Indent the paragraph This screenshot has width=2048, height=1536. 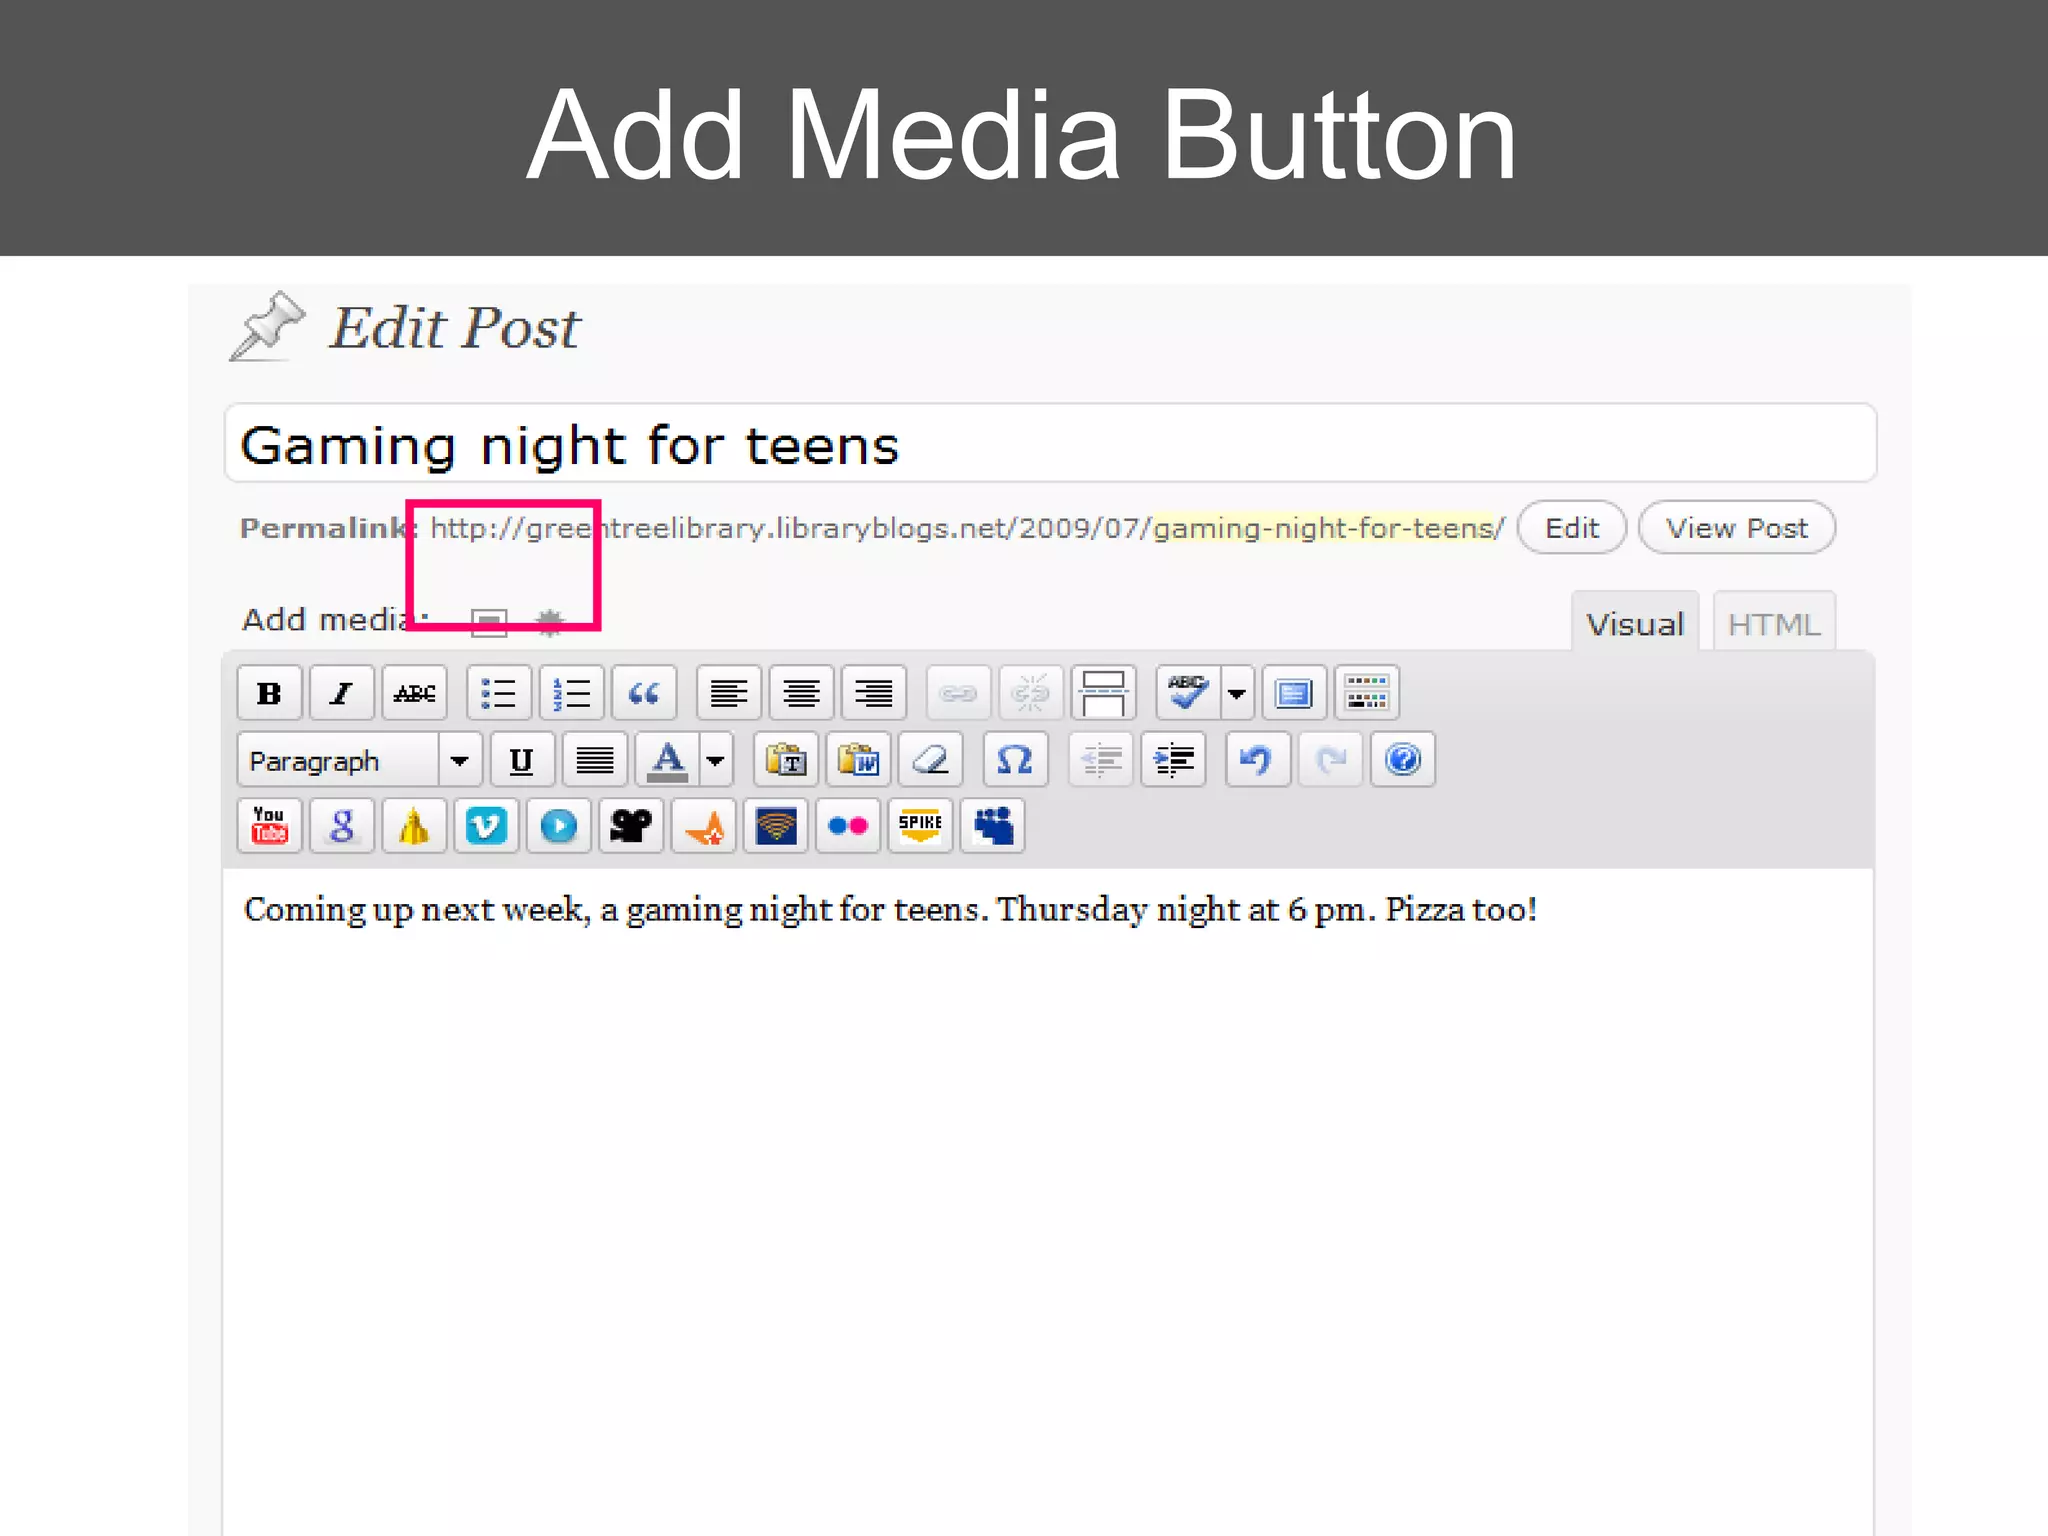1173,761
